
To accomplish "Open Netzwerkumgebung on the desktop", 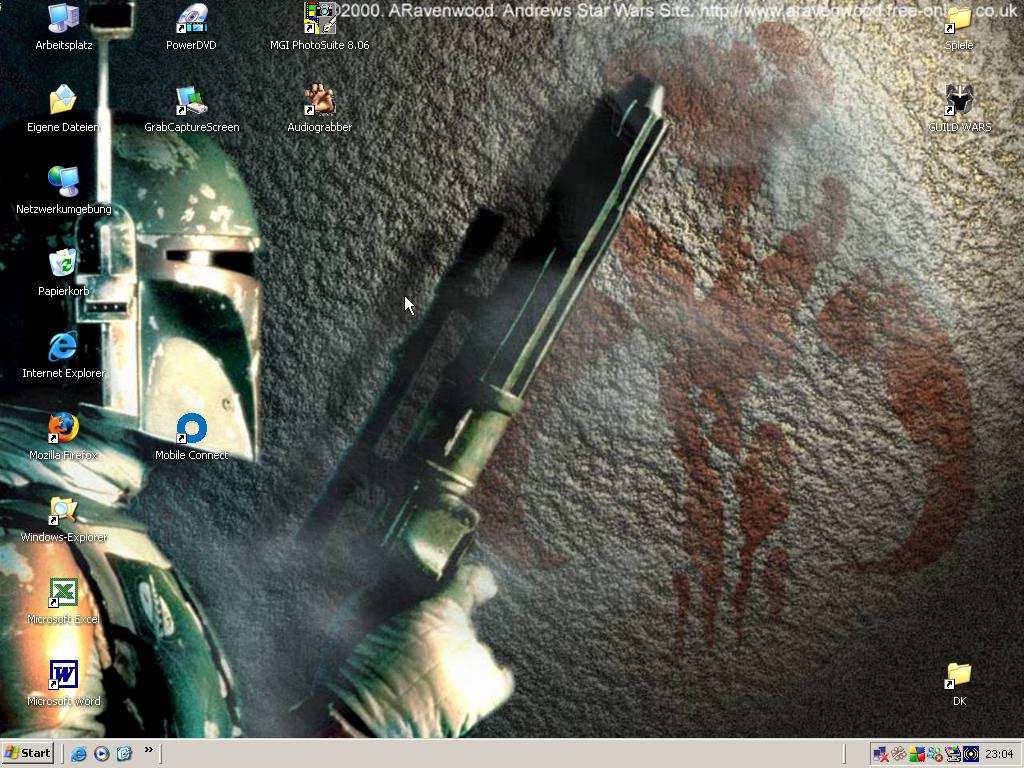I will (x=63, y=183).
